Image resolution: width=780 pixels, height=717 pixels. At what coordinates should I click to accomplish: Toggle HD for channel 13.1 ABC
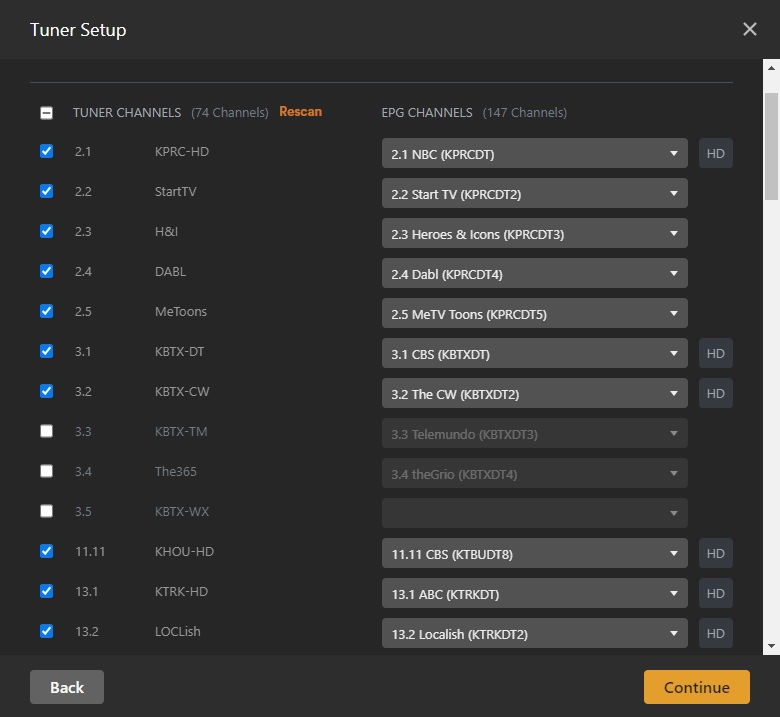tap(715, 593)
